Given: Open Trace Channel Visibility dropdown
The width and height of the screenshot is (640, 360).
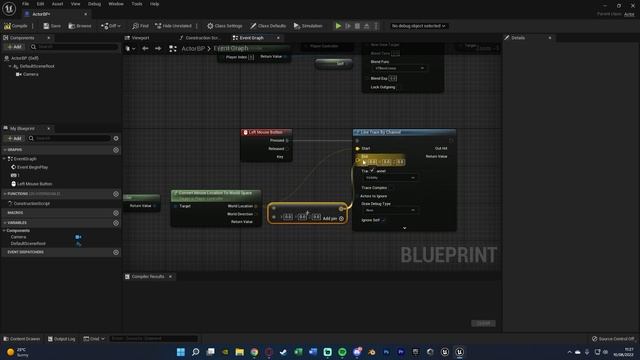Looking at the screenshot, I should pyautogui.click(x=390, y=178).
